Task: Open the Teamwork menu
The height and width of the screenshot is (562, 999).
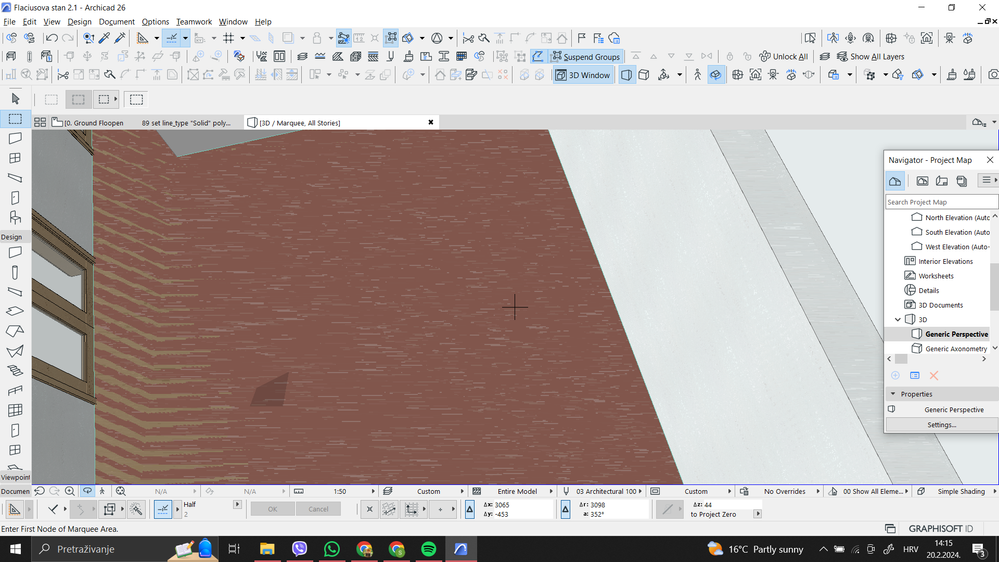Action: point(194,21)
